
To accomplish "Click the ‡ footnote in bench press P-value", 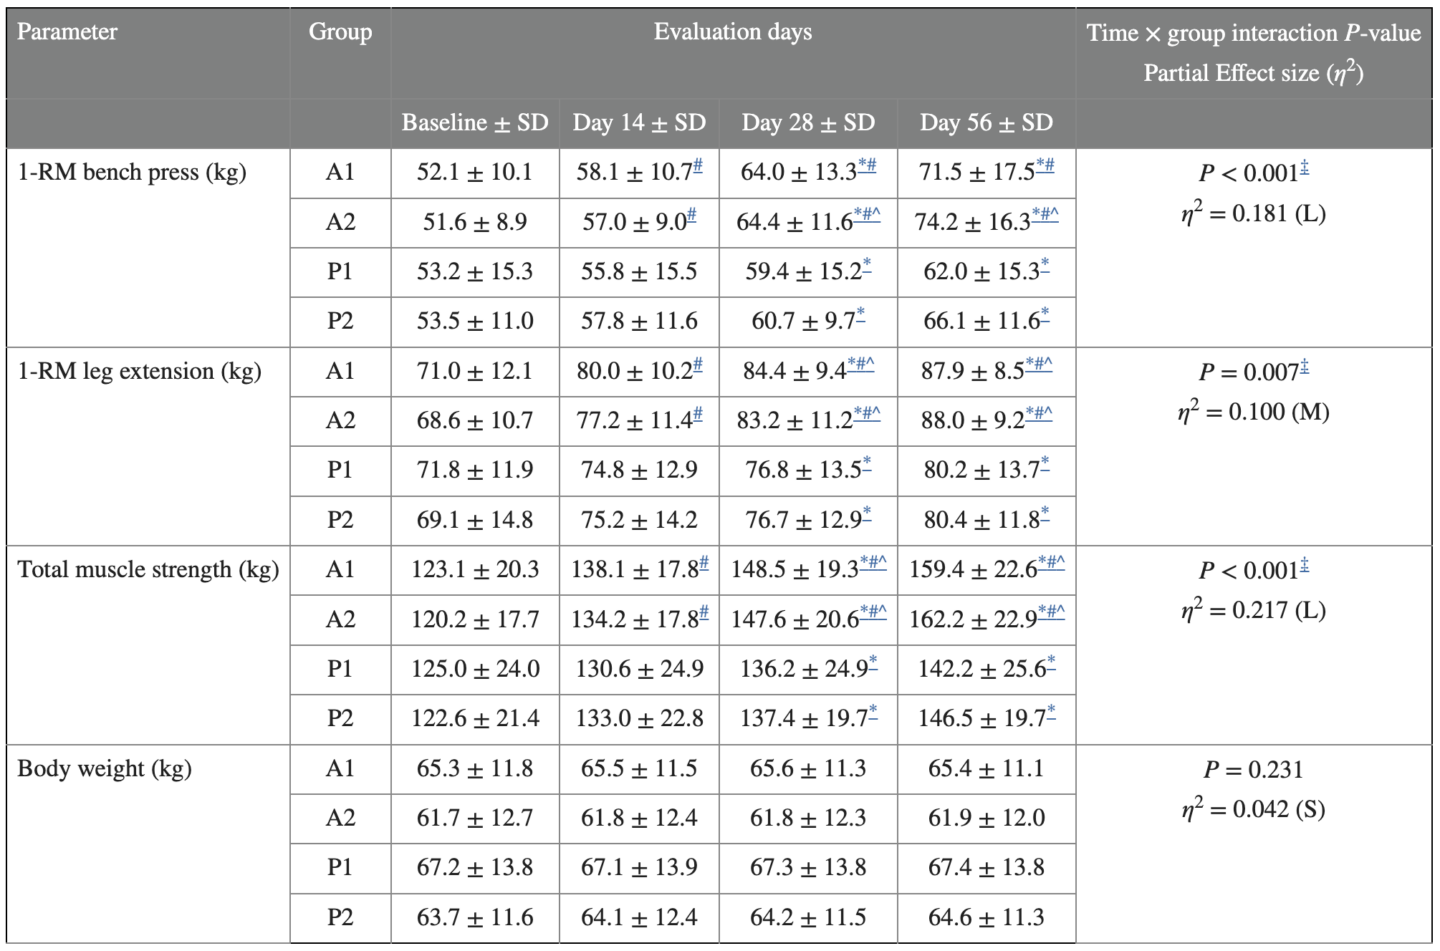I will (1304, 168).
